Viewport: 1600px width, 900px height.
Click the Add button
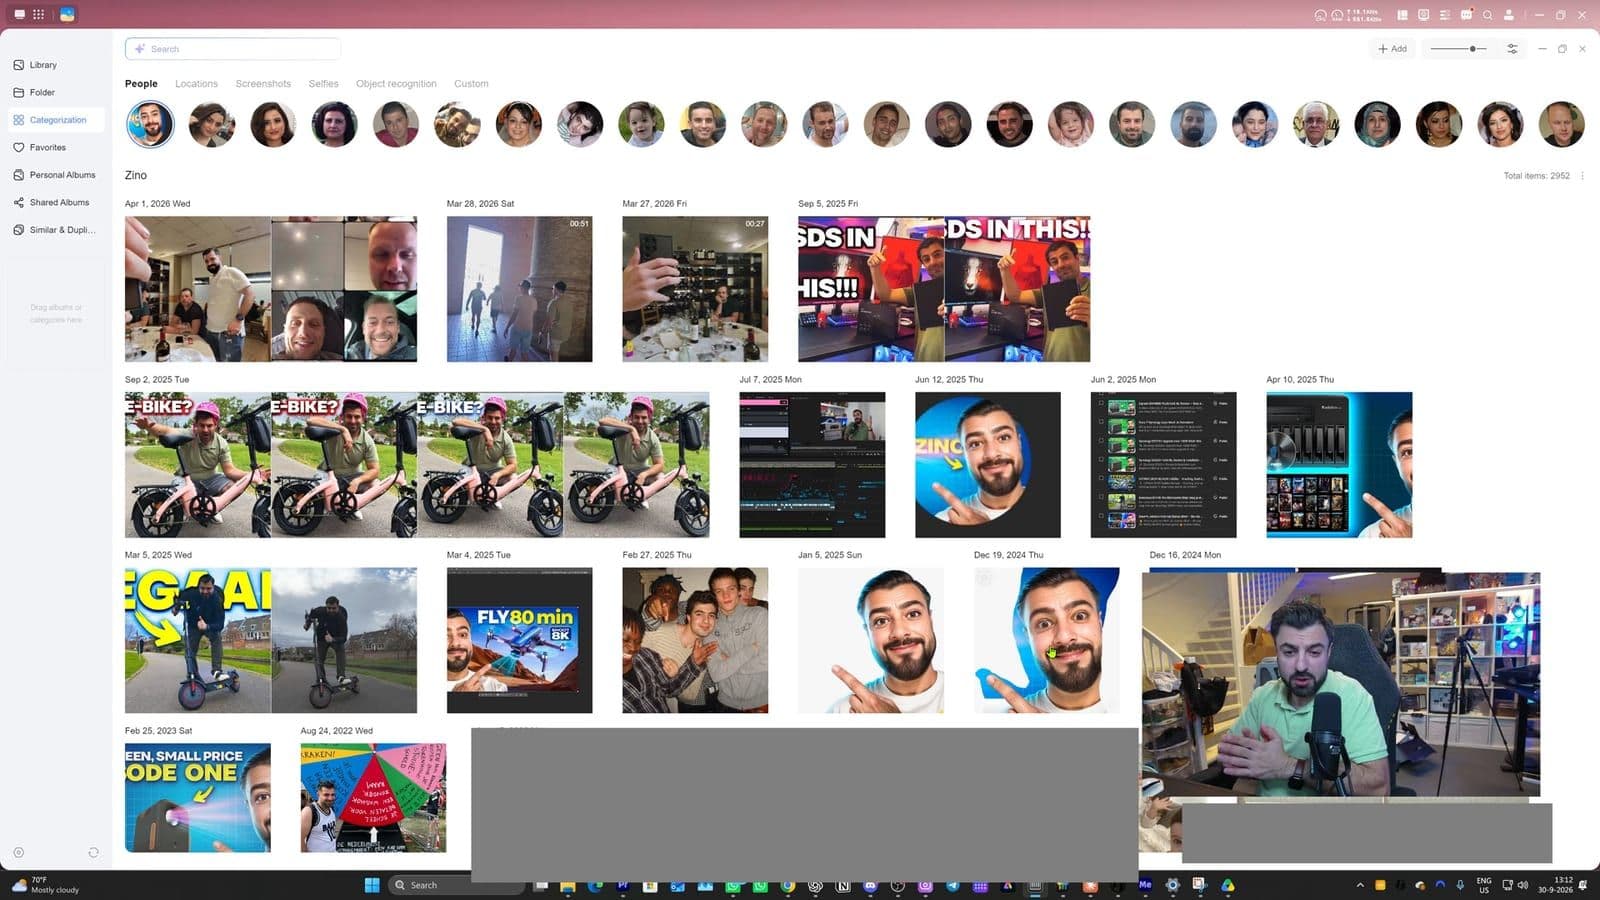pyautogui.click(x=1392, y=49)
